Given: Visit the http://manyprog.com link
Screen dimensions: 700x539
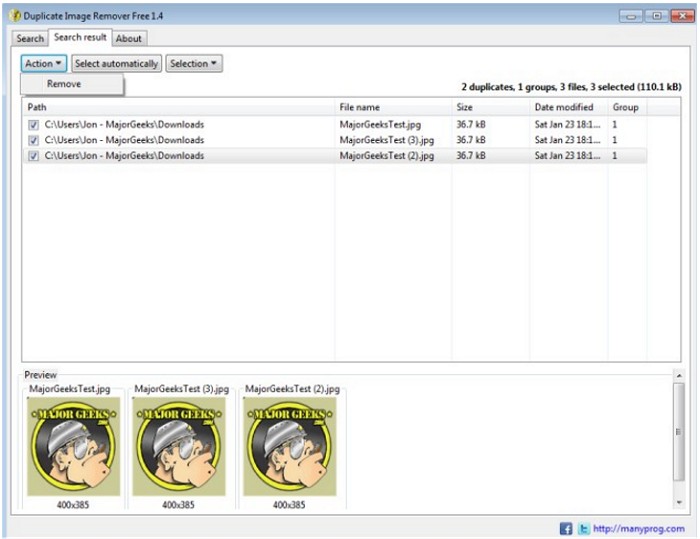Looking at the screenshot, I should (638, 529).
